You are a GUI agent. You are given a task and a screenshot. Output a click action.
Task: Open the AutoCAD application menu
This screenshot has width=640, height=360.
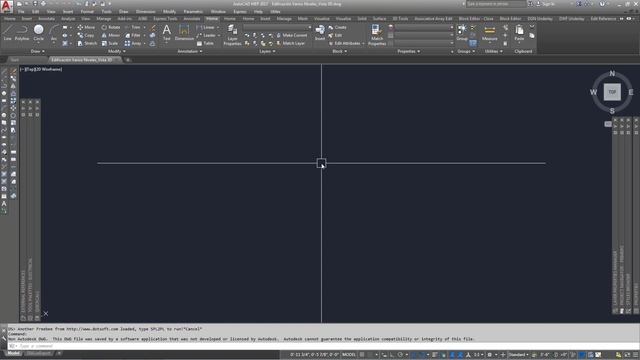pyautogui.click(x=7, y=7)
